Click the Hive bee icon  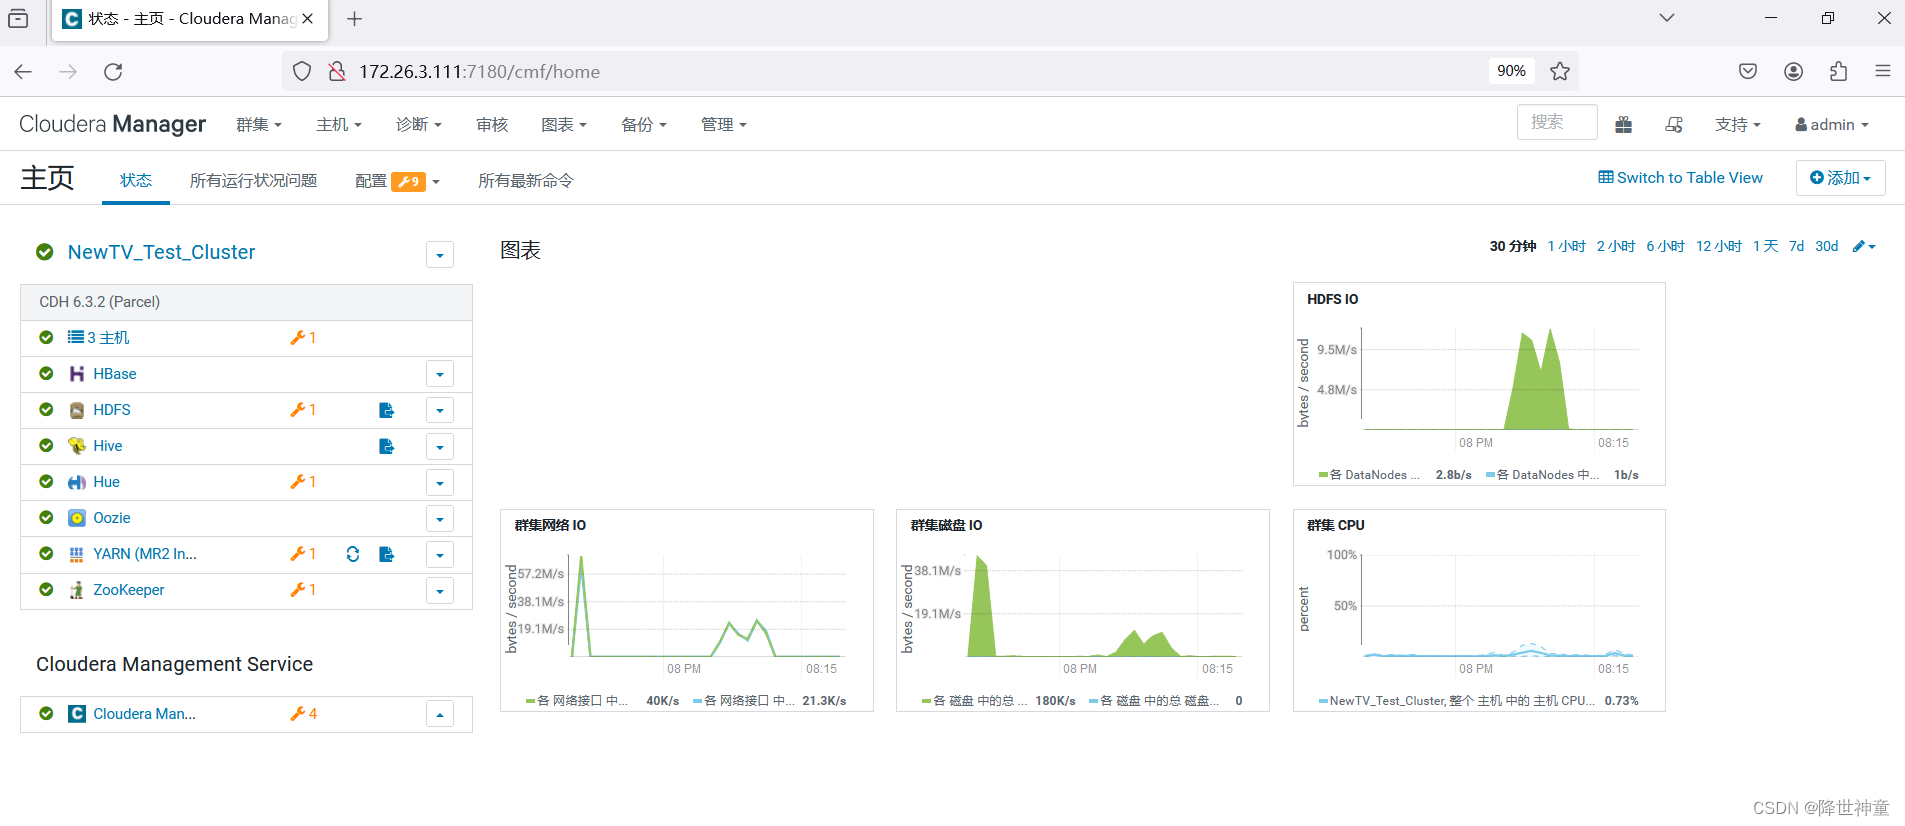(77, 446)
